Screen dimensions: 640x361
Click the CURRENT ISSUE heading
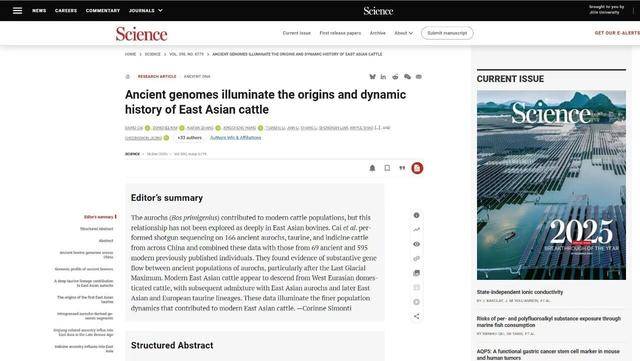click(x=510, y=79)
